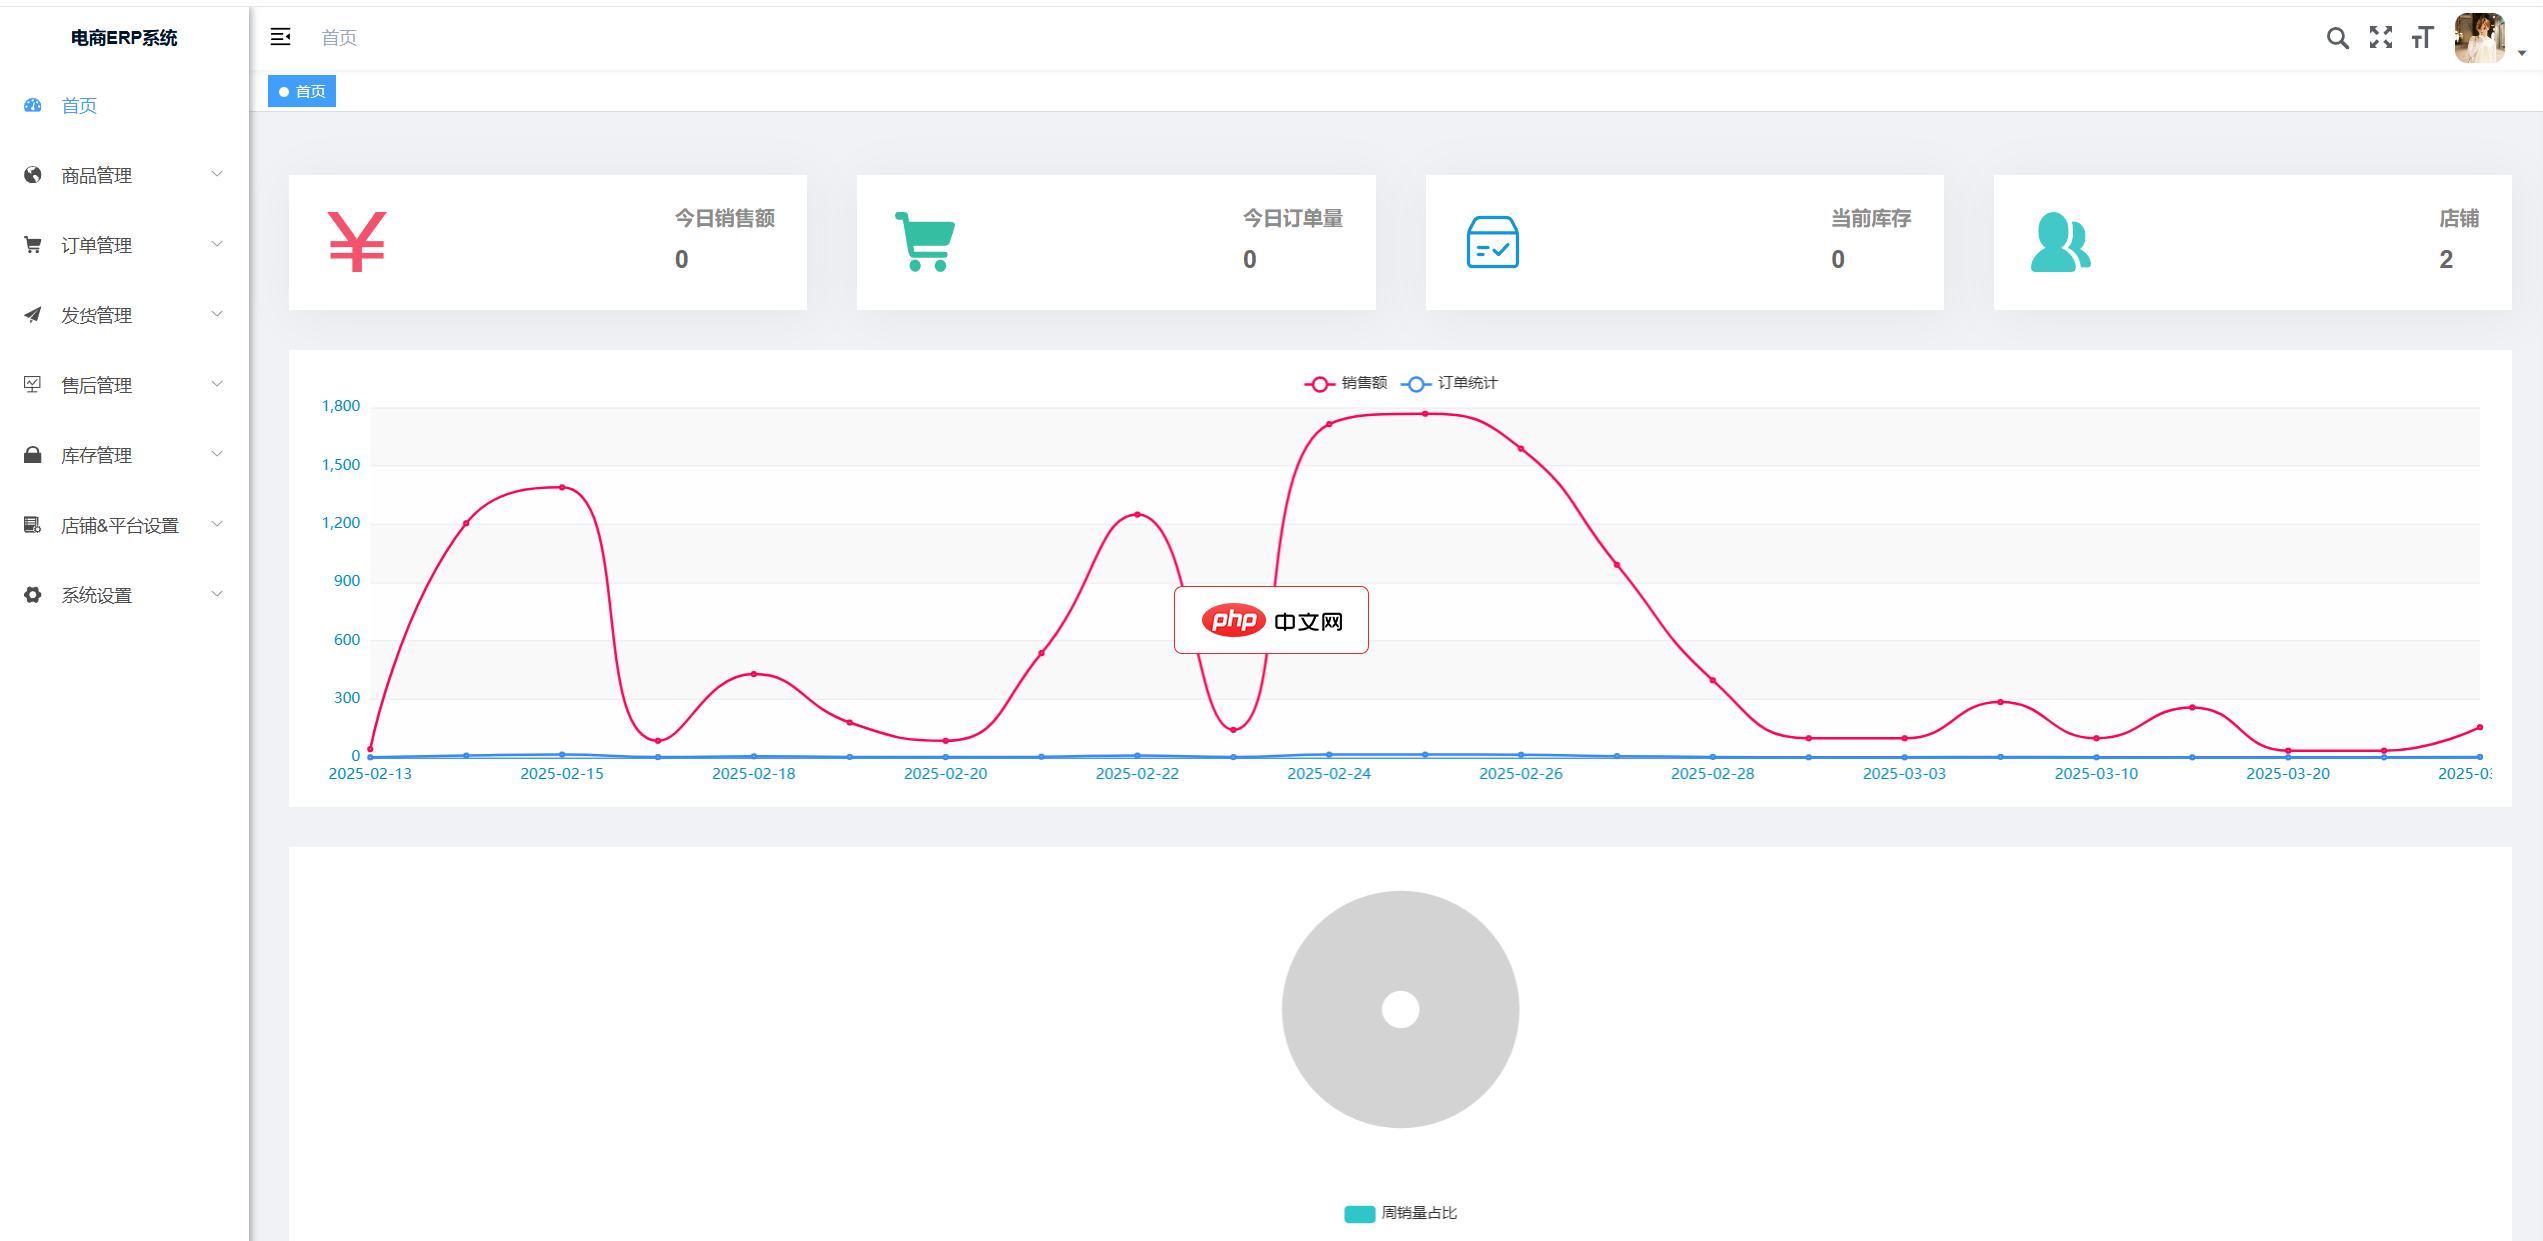Click the blue inventory box icon

[x=1493, y=242]
